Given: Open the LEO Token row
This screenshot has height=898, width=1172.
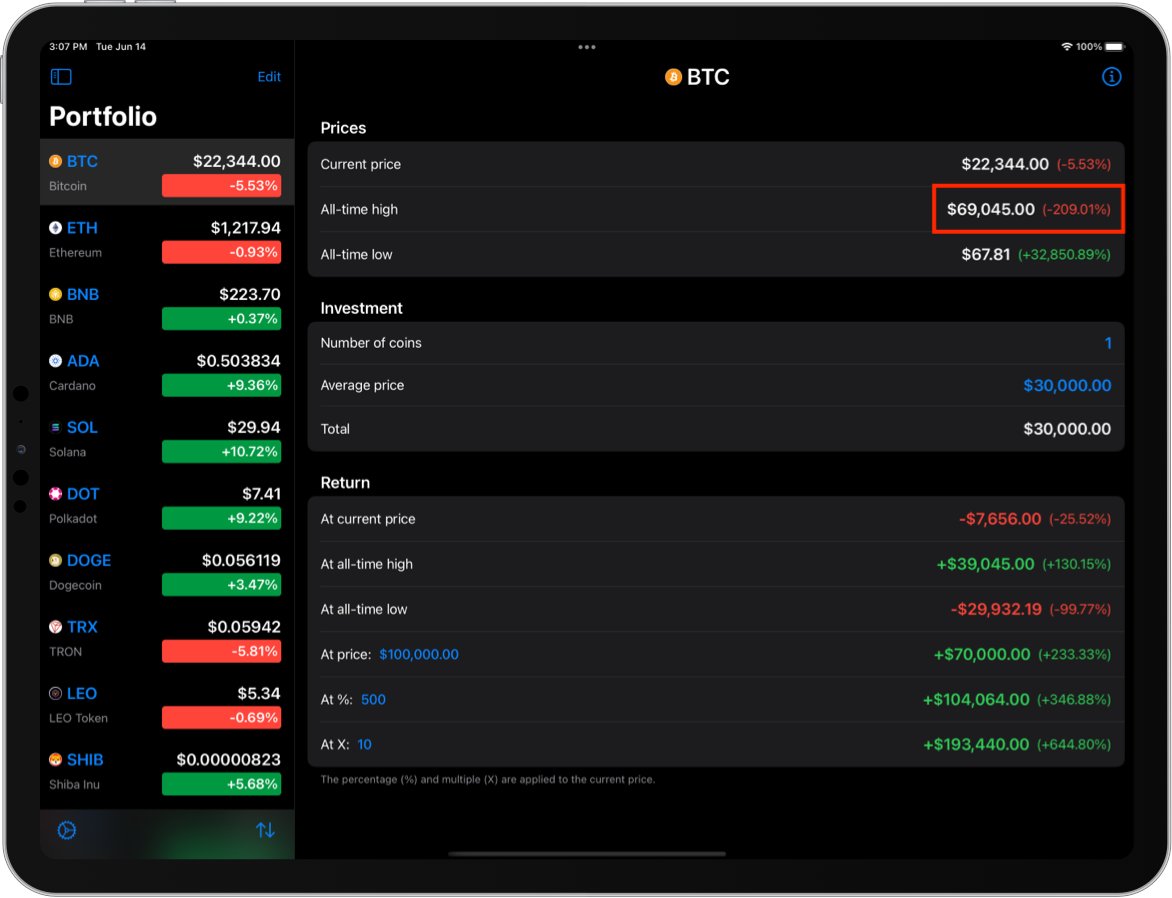Looking at the screenshot, I should point(167,705).
